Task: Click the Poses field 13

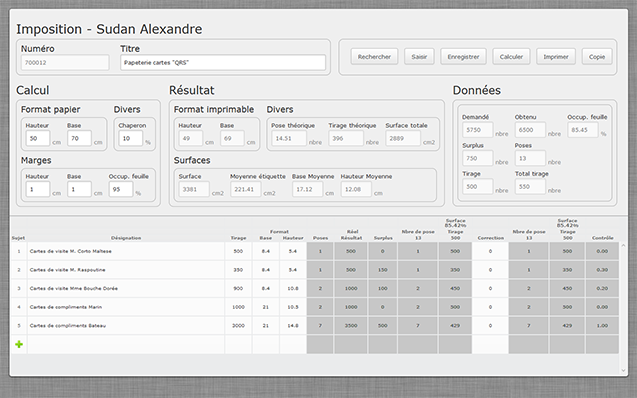Action: 530,158
